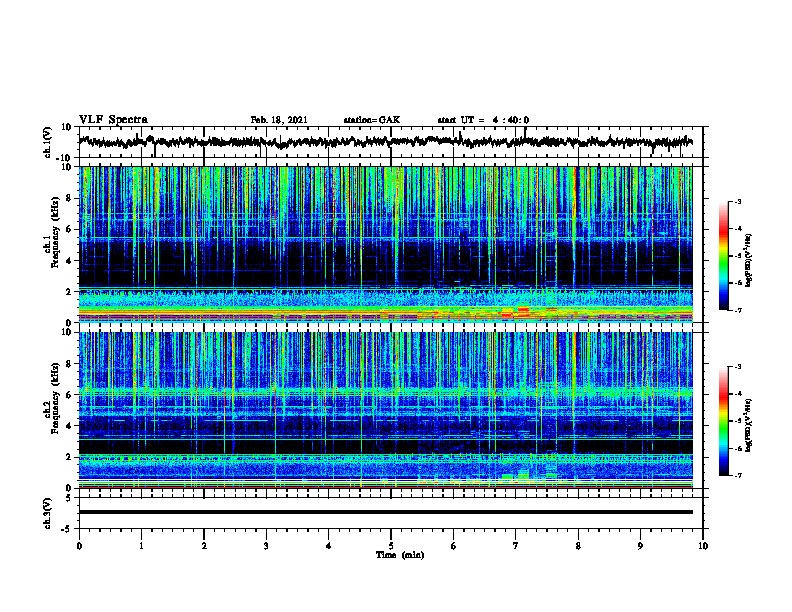
Task: Click the date "Feb. 18, 2021"
Action: click(x=279, y=120)
